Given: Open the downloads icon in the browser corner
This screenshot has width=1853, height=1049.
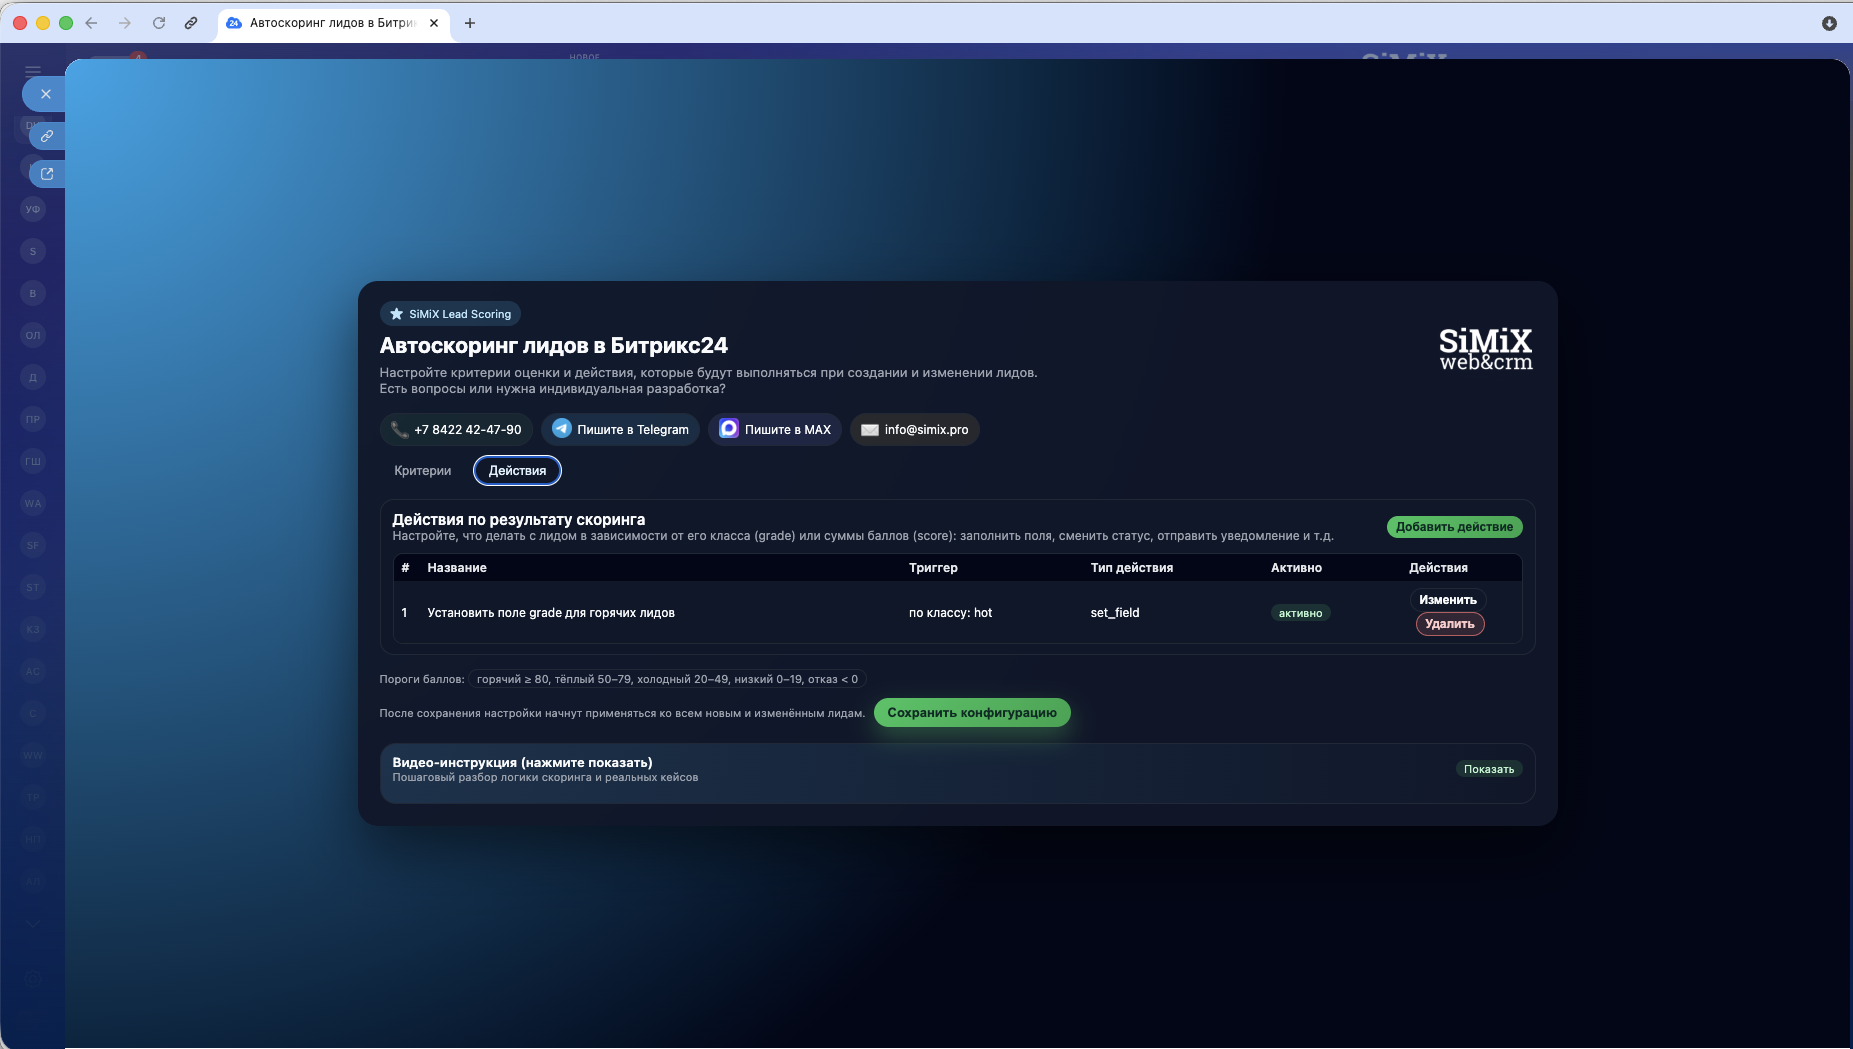Looking at the screenshot, I should pyautogui.click(x=1829, y=23).
